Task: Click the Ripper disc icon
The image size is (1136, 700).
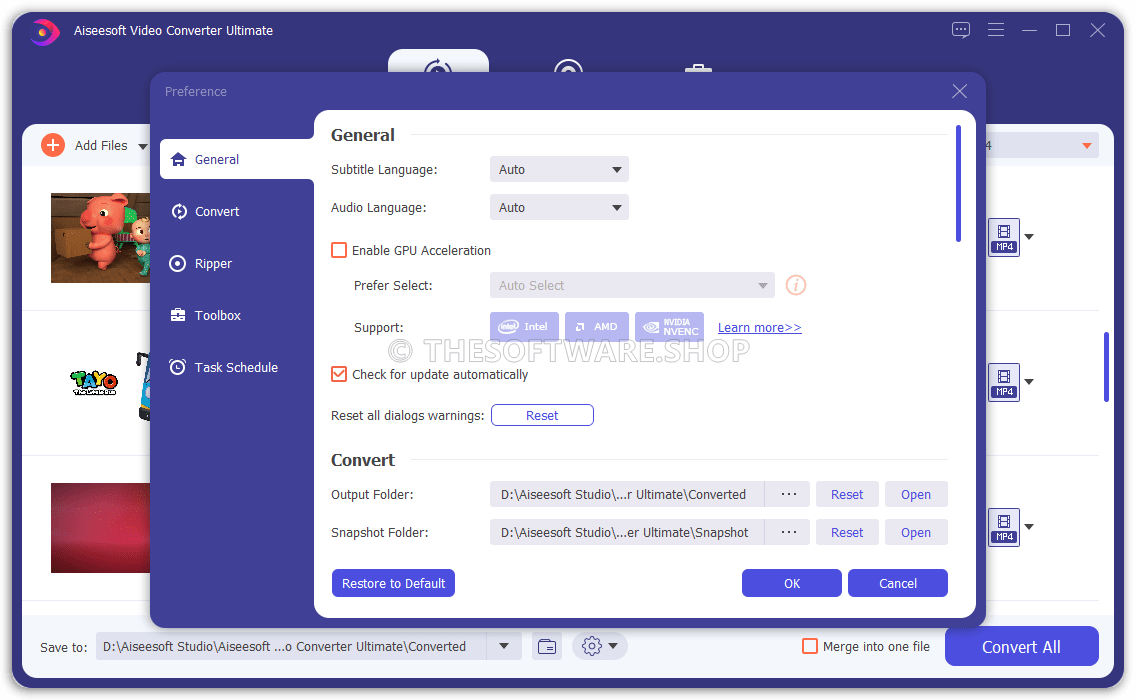Action: [x=178, y=264]
